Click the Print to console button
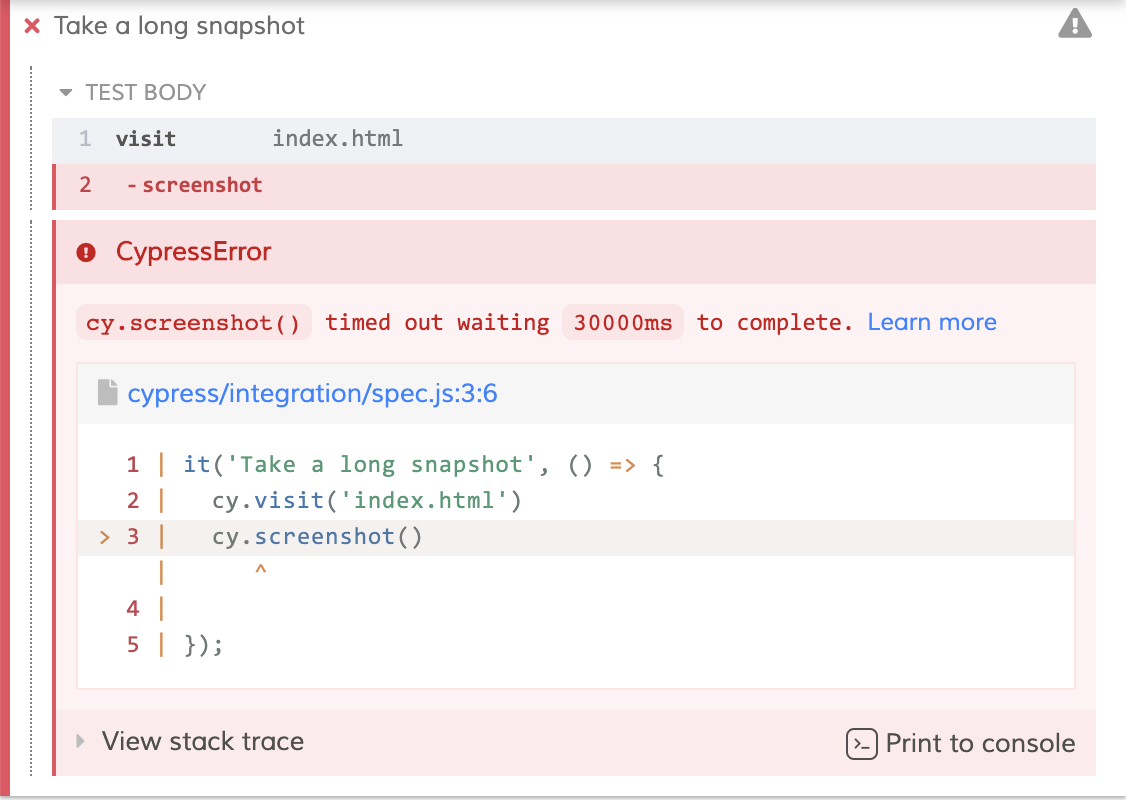Image resolution: width=1126 pixels, height=800 pixels. coord(979,743)
